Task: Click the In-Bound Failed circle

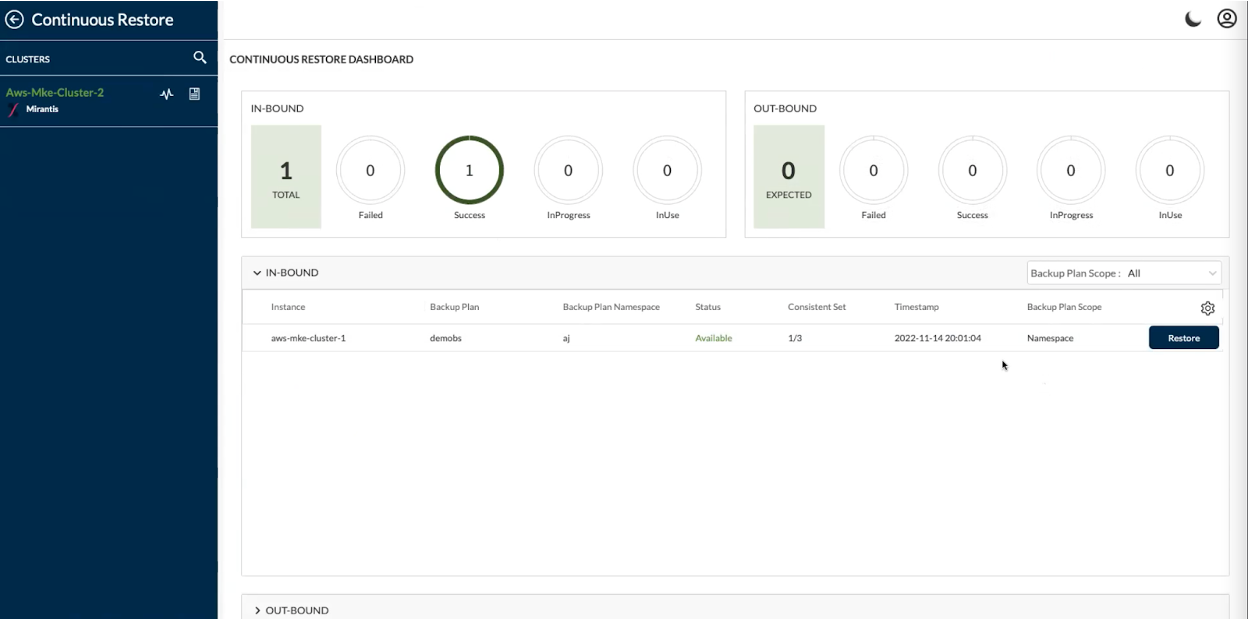Action: point(370,171)
